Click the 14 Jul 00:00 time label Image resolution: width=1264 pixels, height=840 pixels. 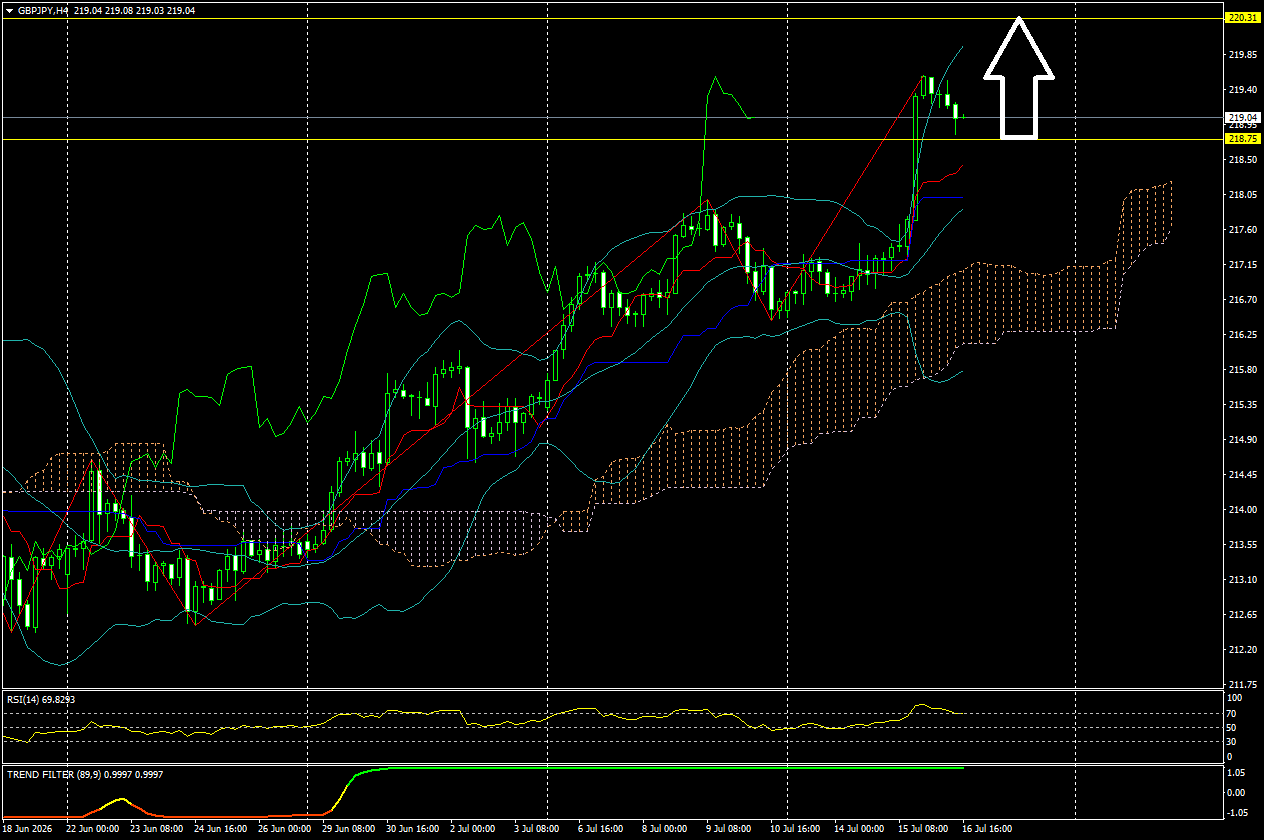coord(859,829)
